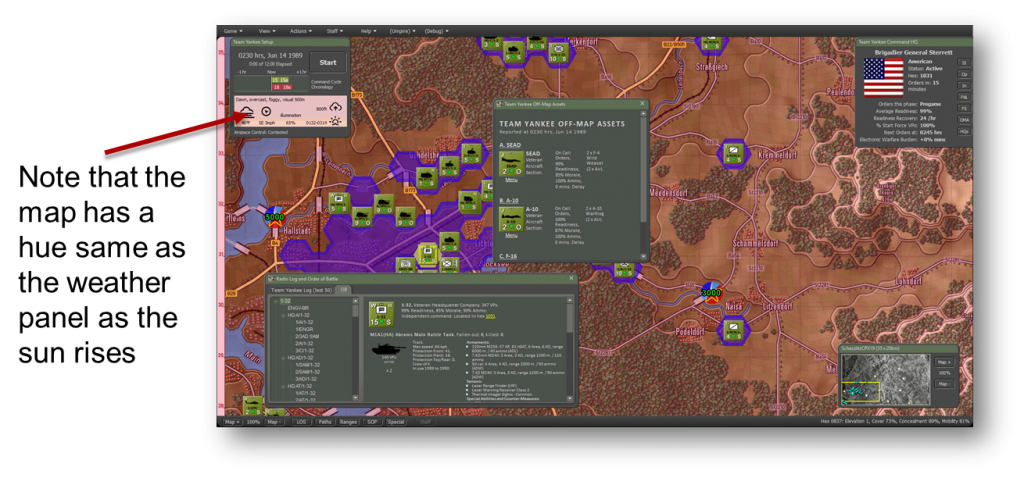Viewport: 1024px width, 478px height.
Task: Select 2/3AD SAM in the order of battle tree
Action: (x=307, y=336)
